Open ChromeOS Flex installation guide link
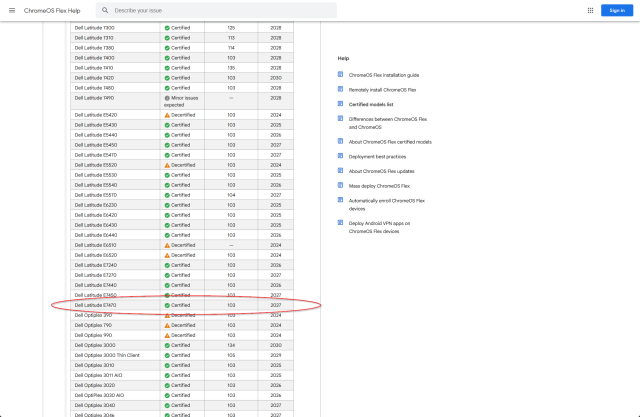The width and height of the screenshot is (640, 417). click(384, 75)
